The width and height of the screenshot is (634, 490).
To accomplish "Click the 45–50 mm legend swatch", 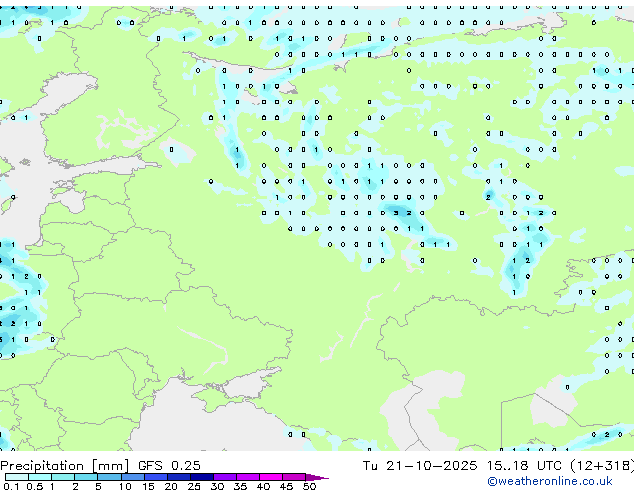I will click(294, 477).
